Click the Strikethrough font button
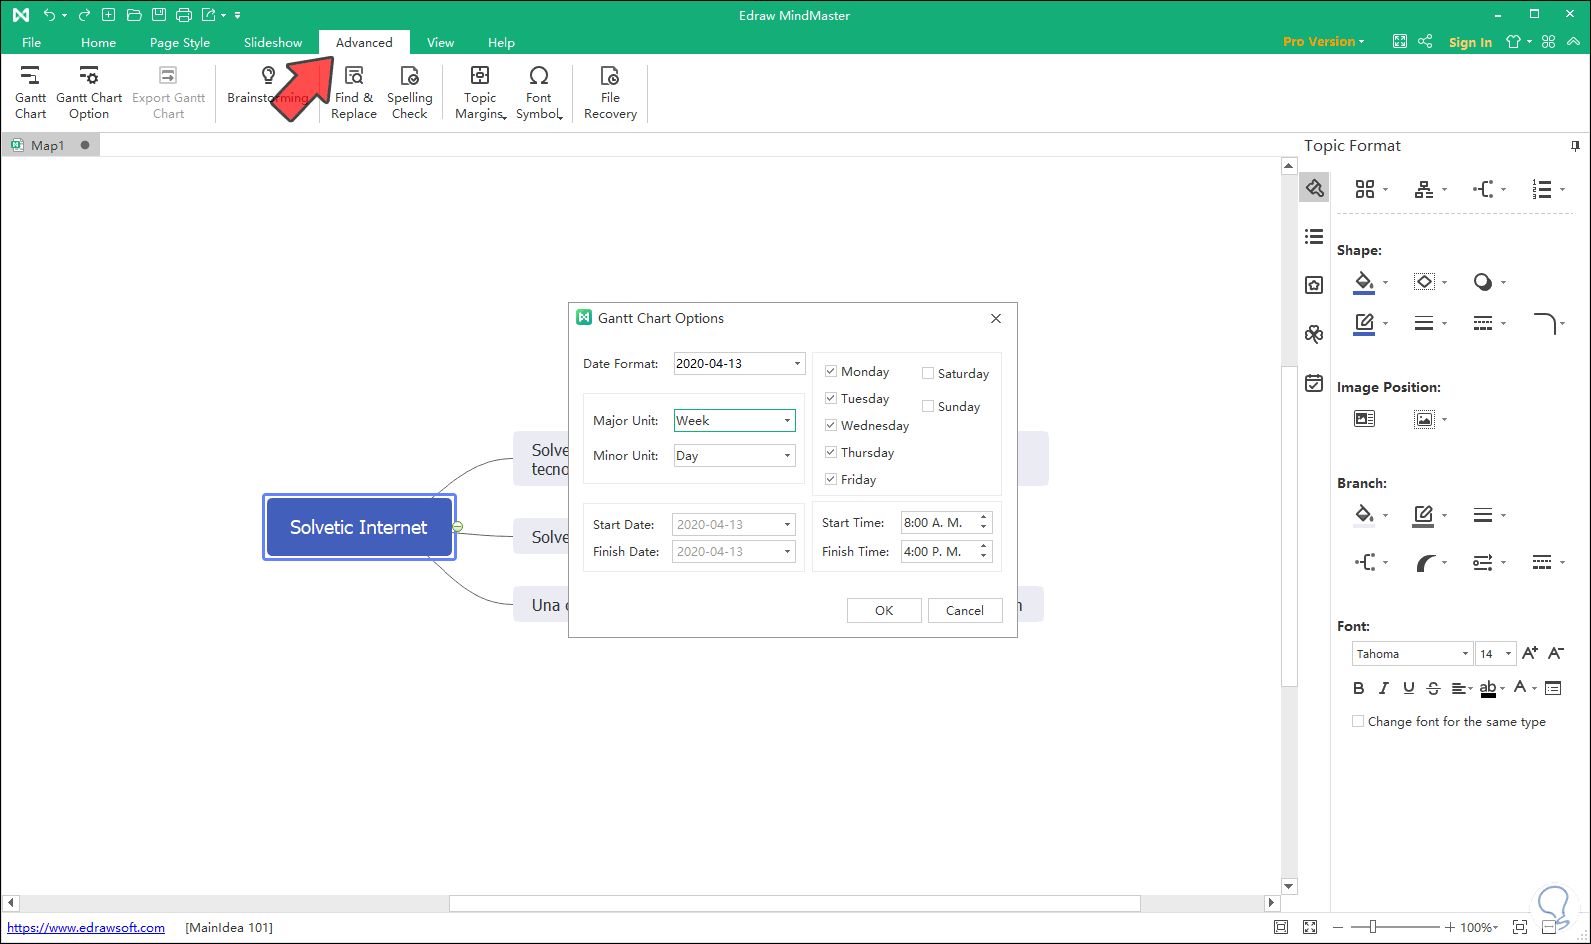 pos(1433,688)
